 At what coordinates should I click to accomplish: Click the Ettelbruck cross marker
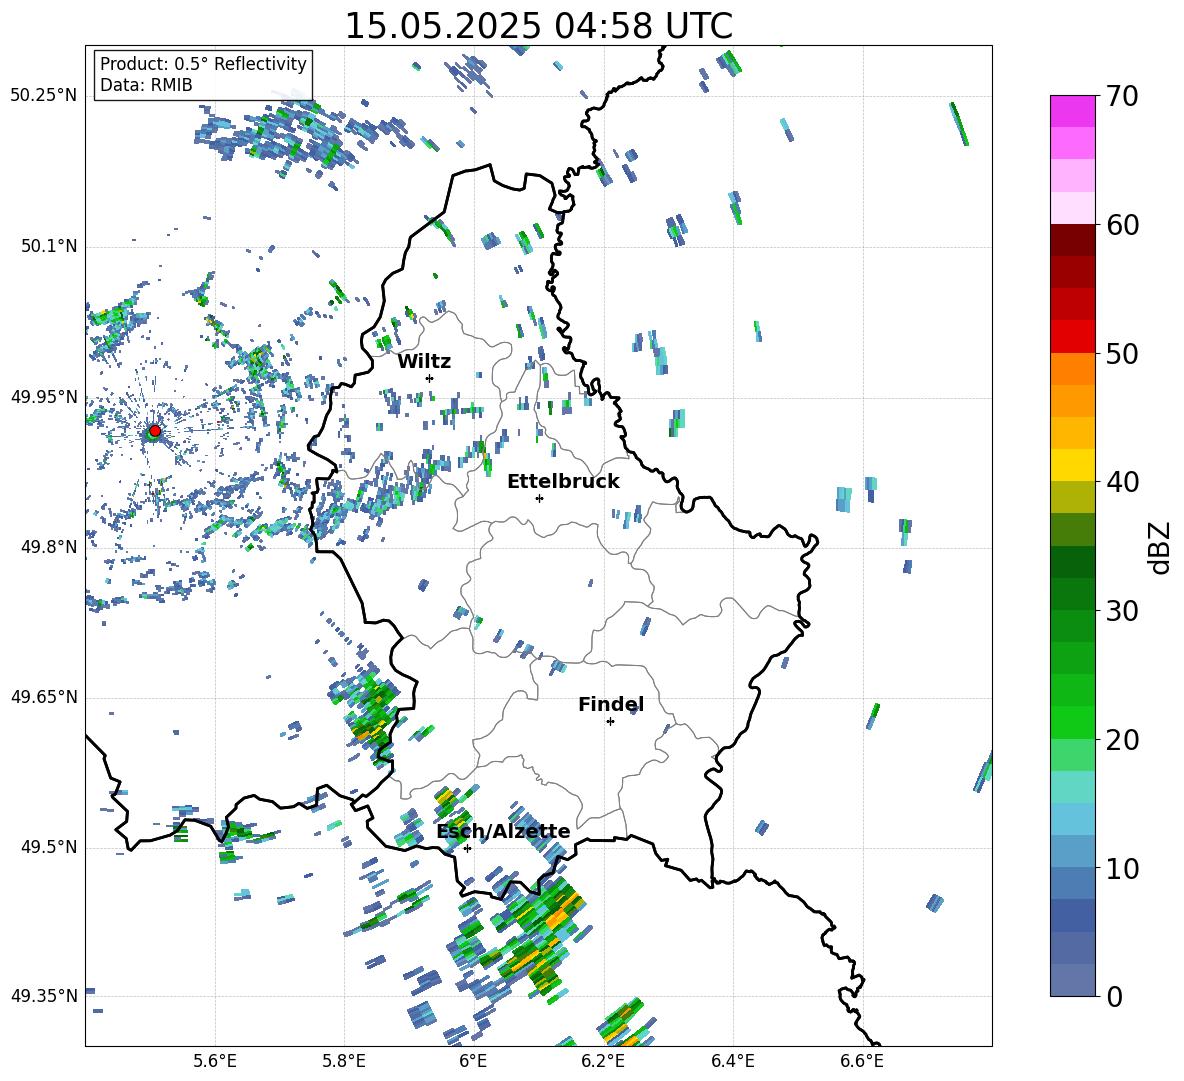[539, 498]
